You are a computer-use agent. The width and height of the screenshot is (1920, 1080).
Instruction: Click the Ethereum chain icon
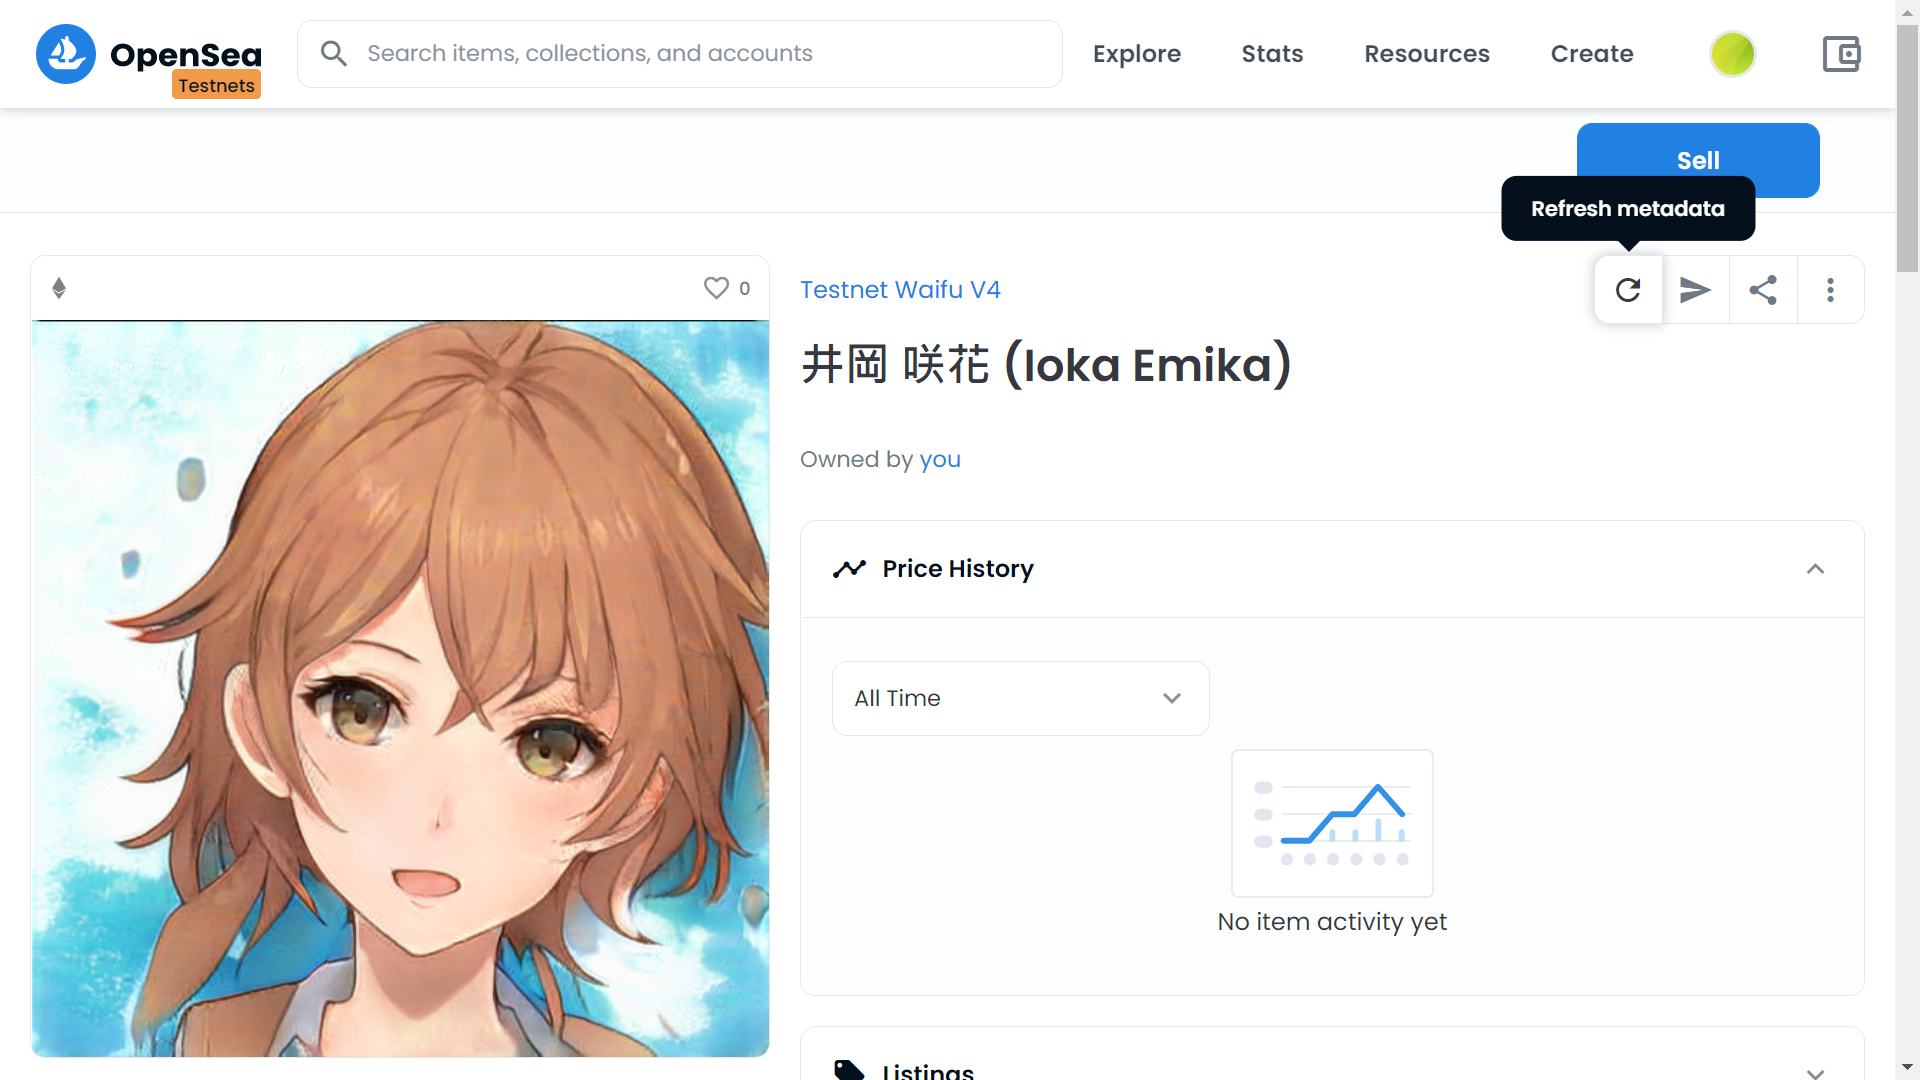59,288
